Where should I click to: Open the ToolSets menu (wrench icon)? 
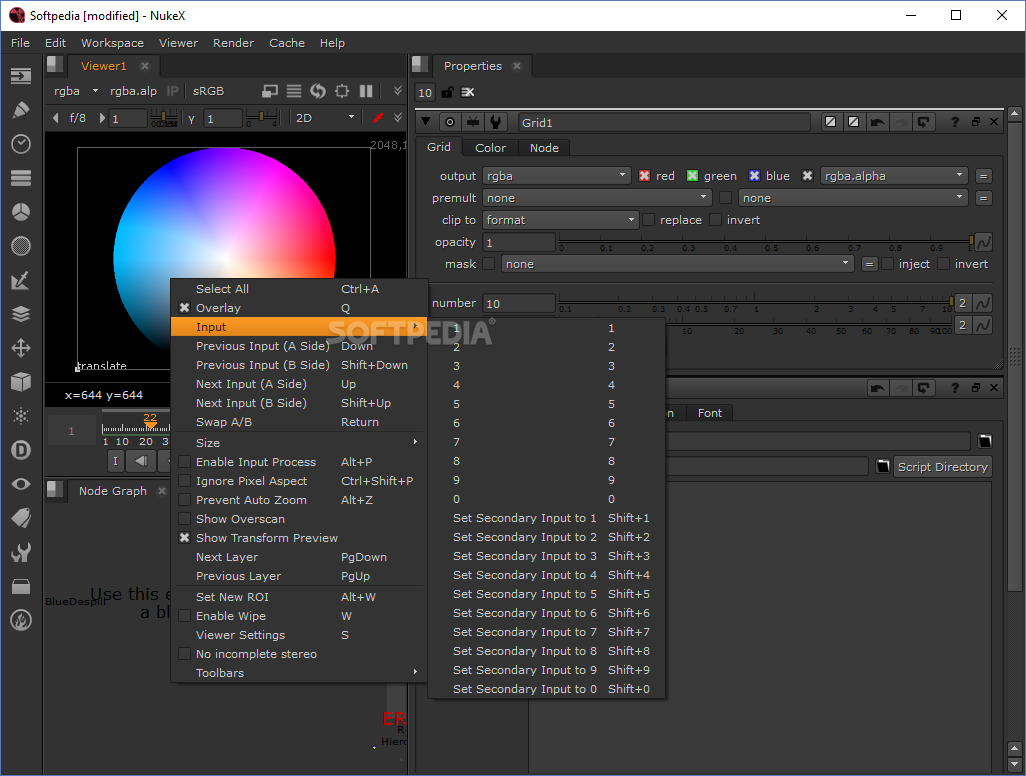(x=21, y=552)
